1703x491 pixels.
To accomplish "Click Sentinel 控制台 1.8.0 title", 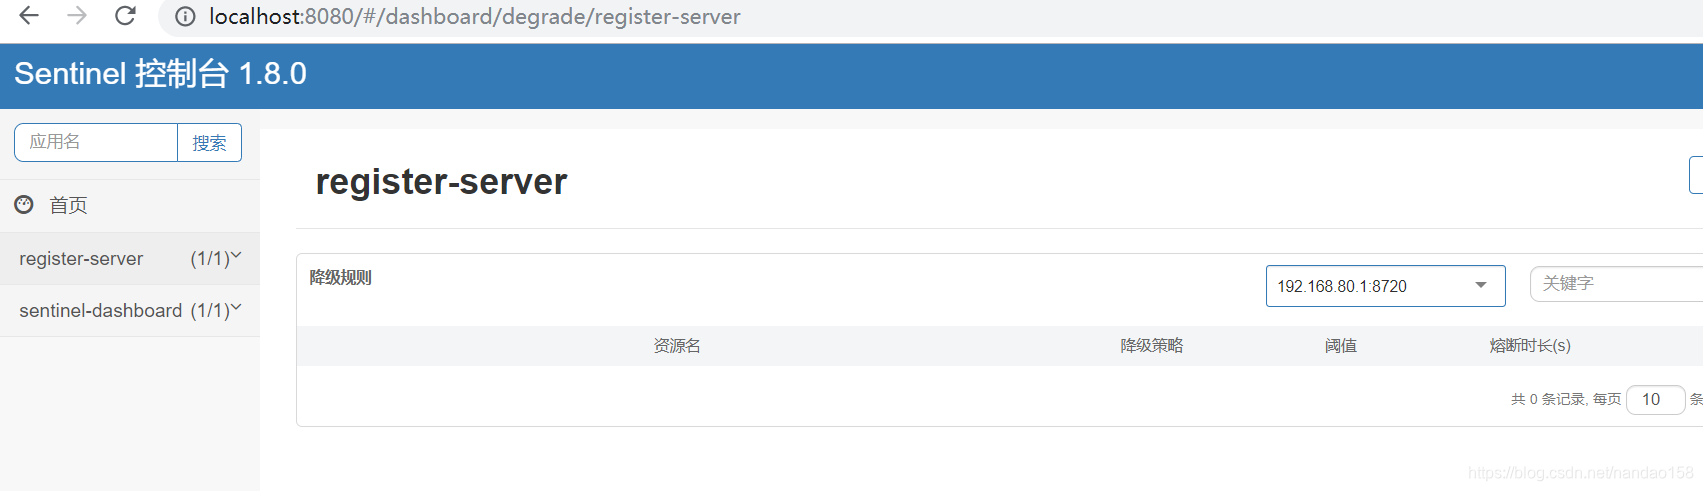I will pyautogui.click(x=160, y=74).
